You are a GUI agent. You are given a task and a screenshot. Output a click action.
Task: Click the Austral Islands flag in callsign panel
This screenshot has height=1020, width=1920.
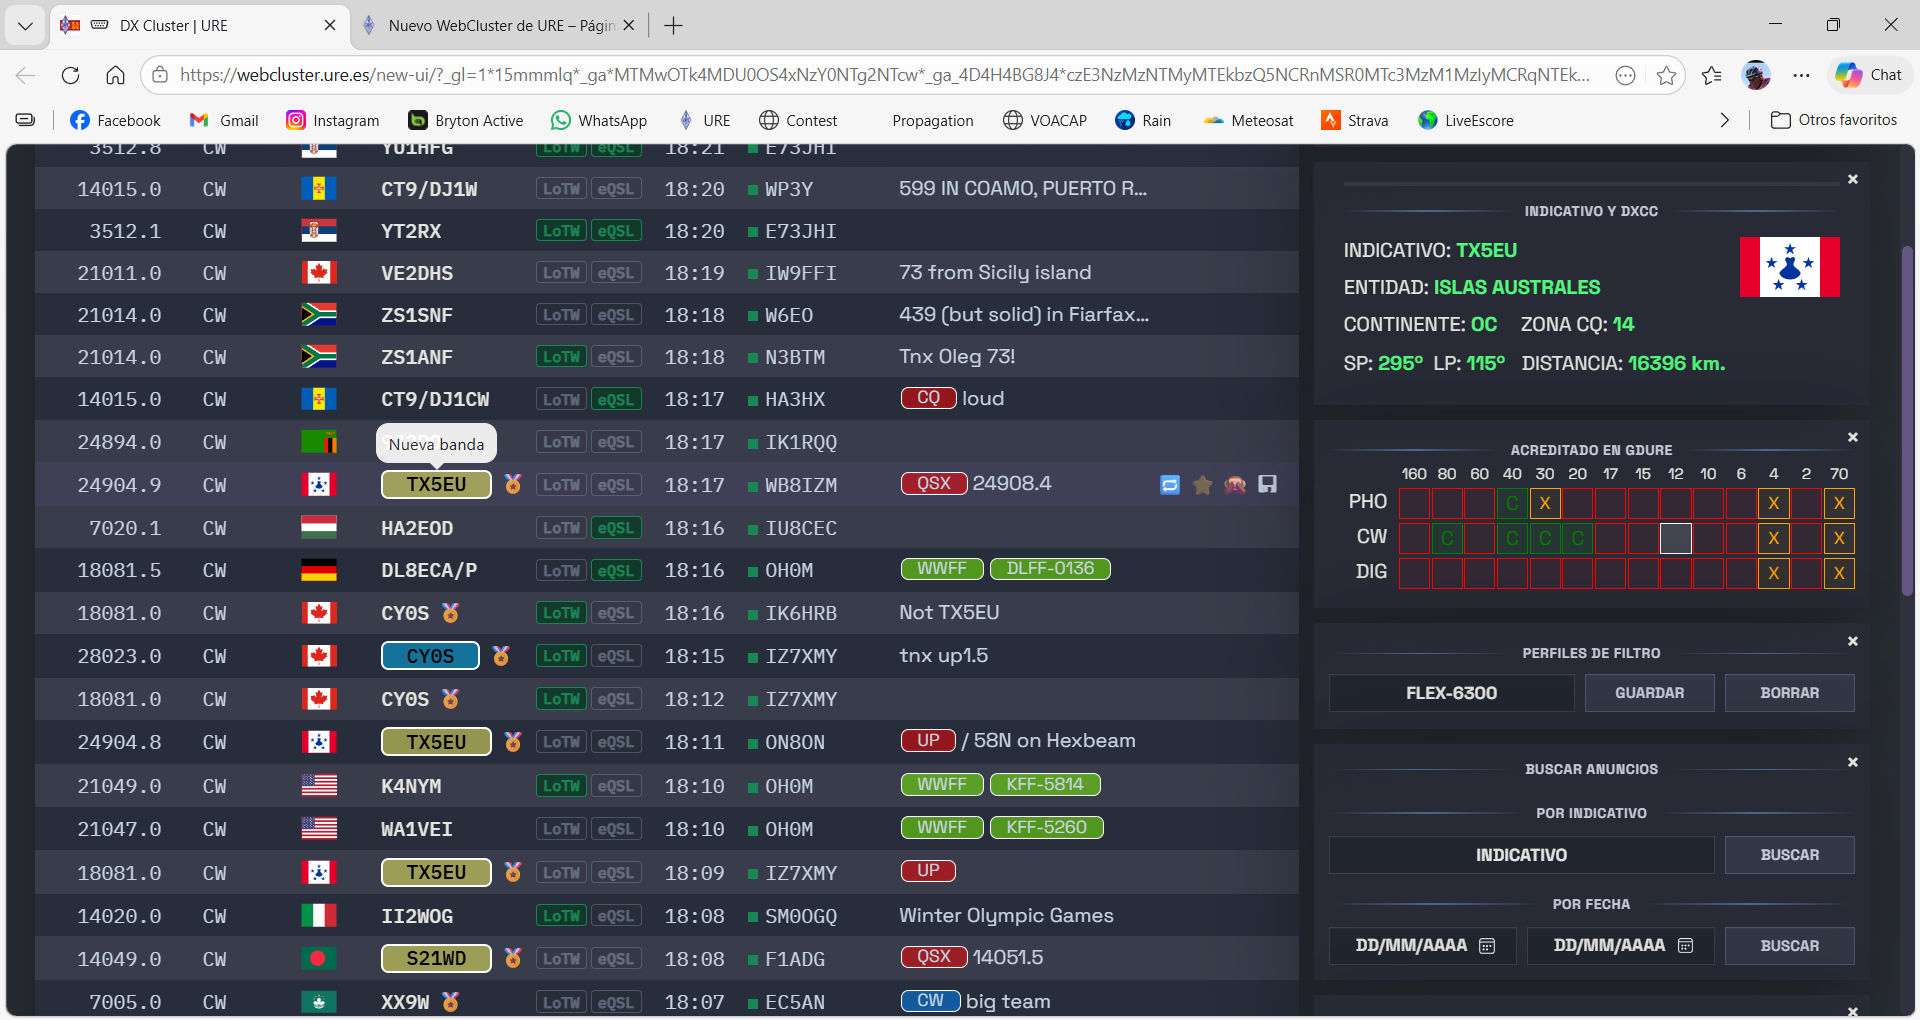point(1788,267)
